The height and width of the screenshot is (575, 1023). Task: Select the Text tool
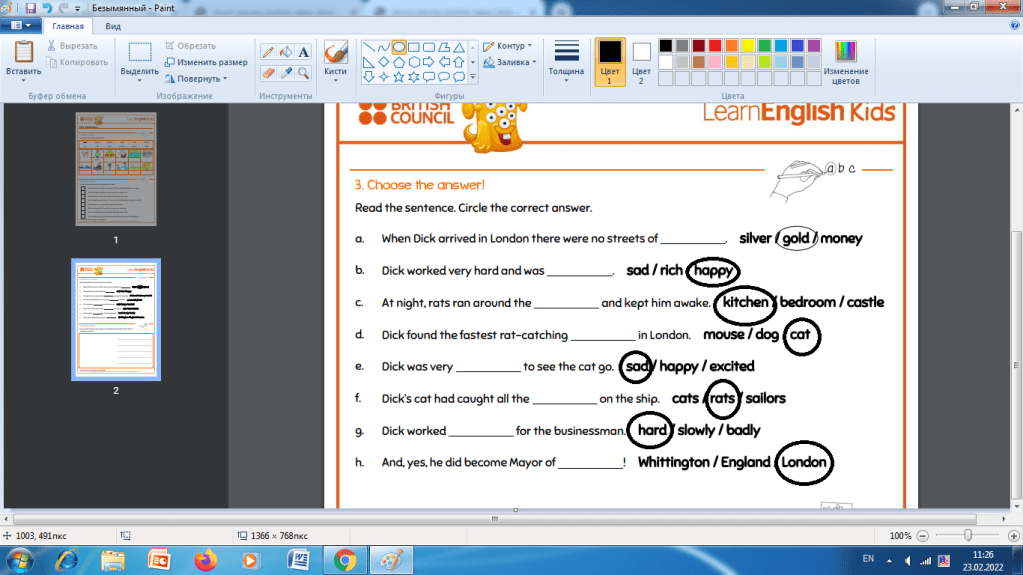(x=304, y=52)
